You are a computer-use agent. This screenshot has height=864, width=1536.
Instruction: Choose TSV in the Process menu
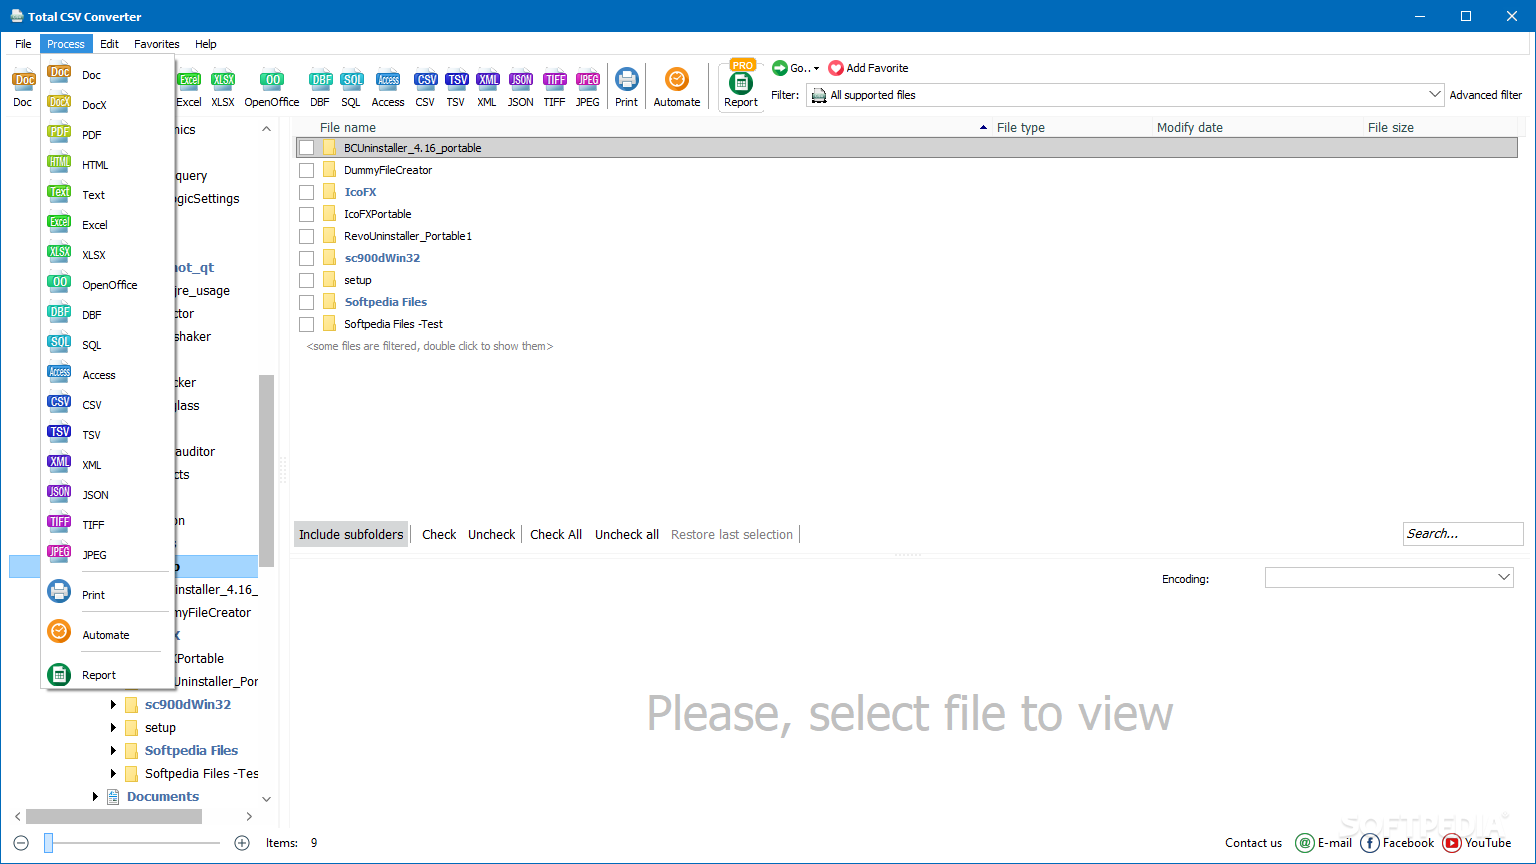pyautogui.click(x=108, y=435)
